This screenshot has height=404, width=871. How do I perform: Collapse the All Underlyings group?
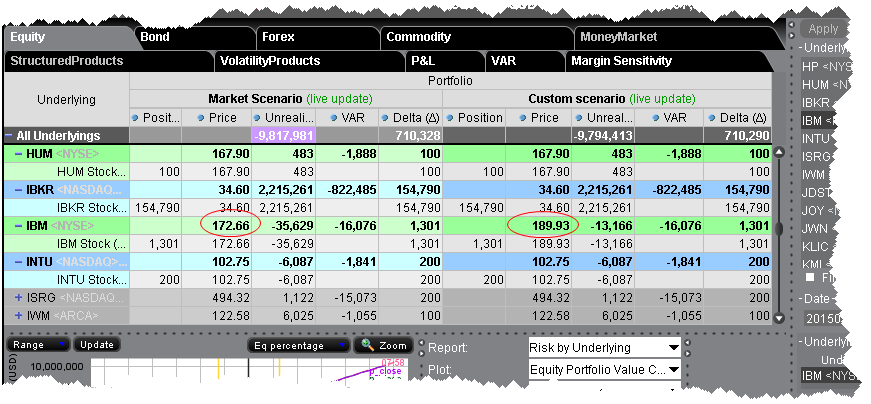click(x=9, y=135)
